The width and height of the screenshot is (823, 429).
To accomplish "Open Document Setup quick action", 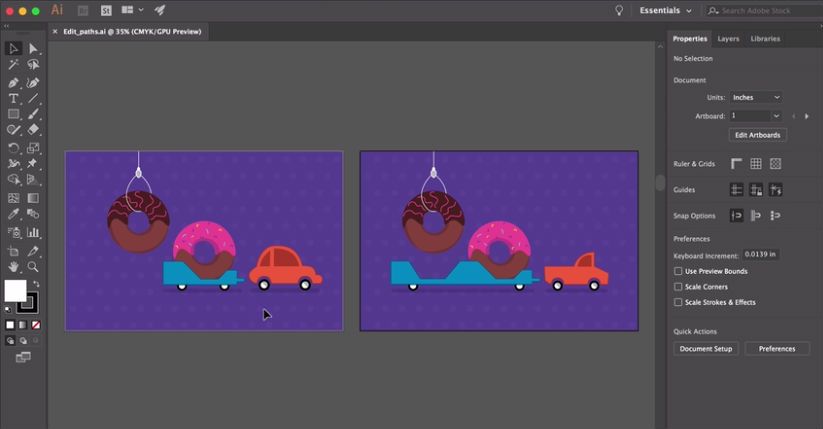I will 705,349.
